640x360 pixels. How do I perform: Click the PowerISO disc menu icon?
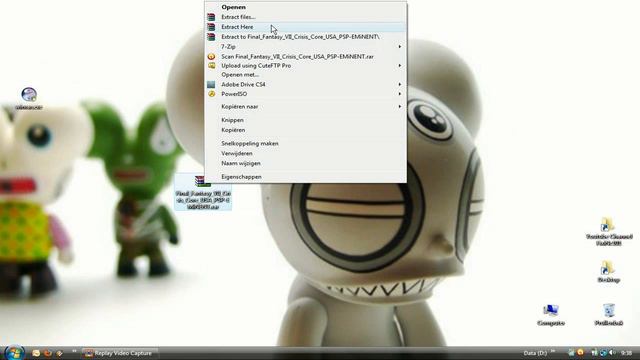211,94
